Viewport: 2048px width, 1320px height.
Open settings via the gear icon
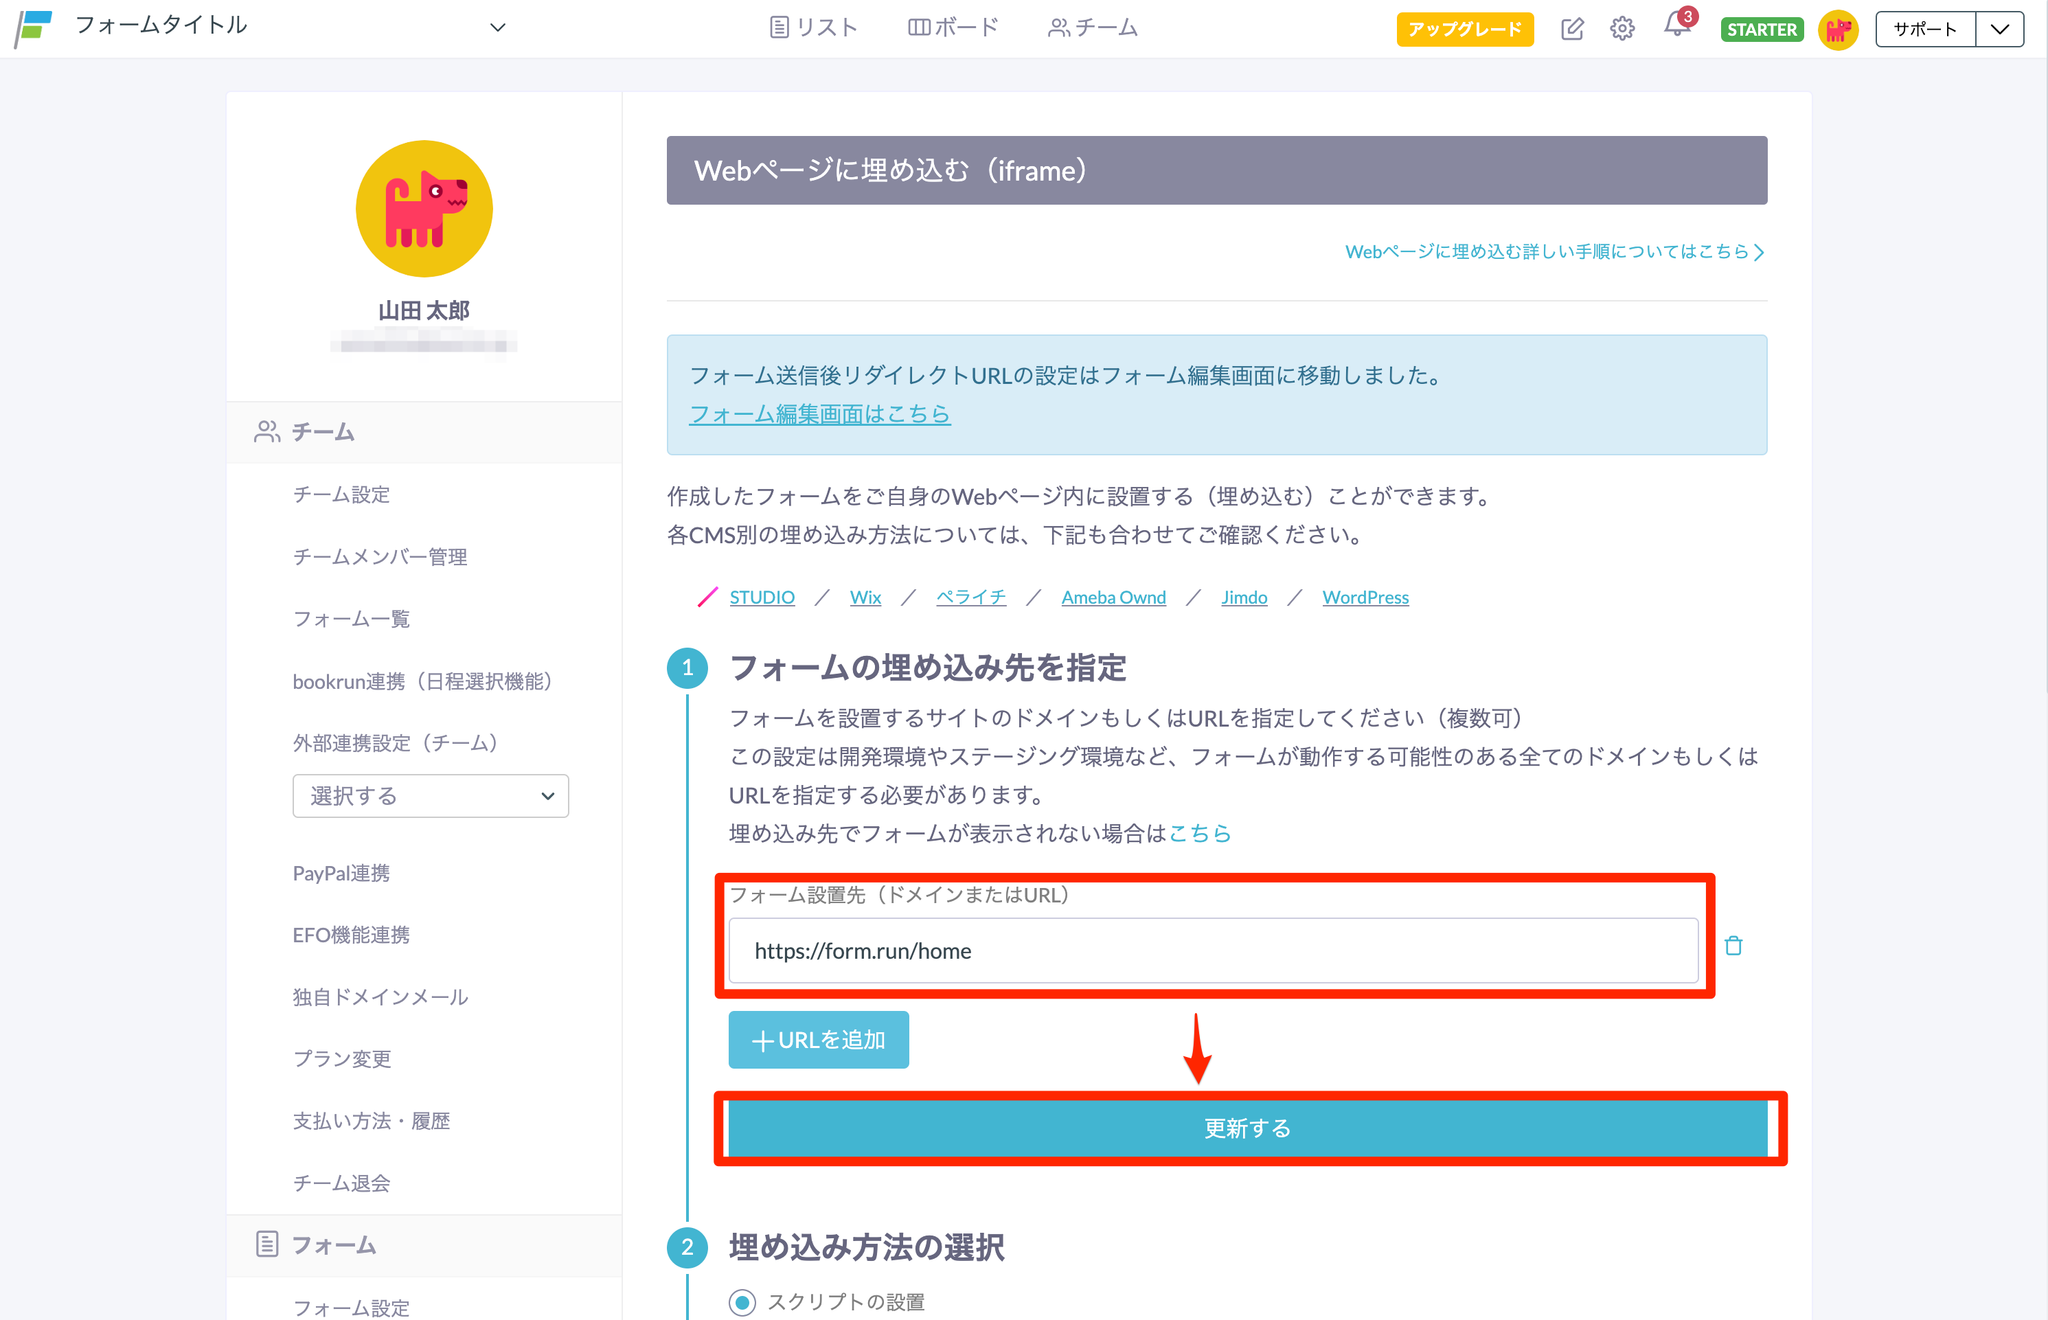point(1622,29)
